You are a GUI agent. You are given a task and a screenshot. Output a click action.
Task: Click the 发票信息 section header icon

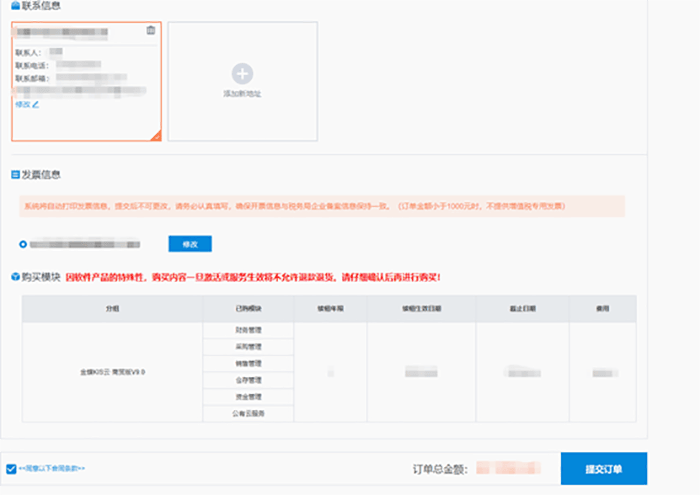pyautogui.click(x=15, y=174)
